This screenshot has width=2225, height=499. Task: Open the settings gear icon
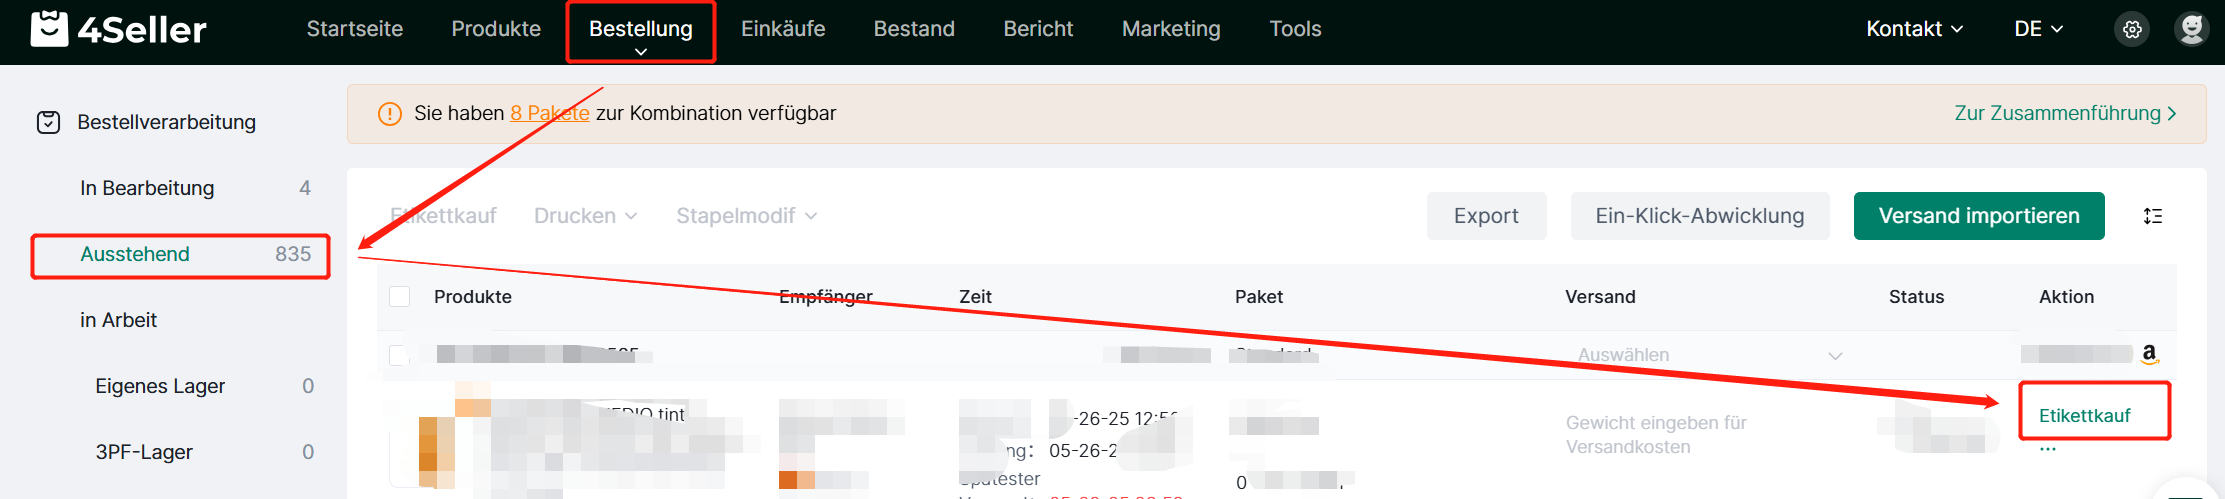2132,29
